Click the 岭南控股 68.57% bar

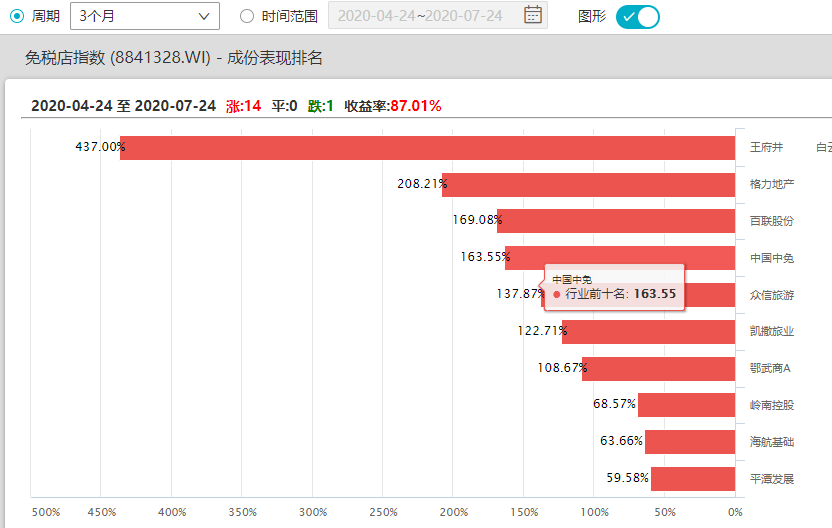click(x=686, y=405)
